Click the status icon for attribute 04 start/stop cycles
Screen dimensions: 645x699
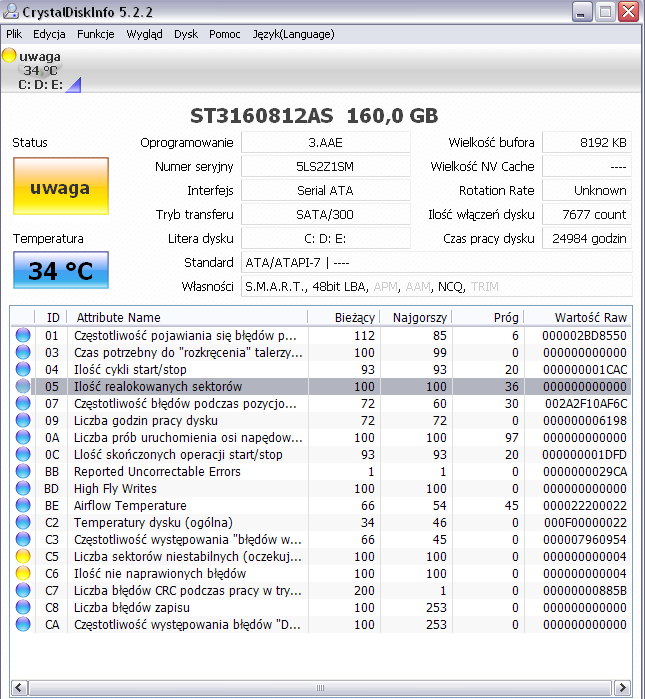pyautogui.click(x=23, y=369)
